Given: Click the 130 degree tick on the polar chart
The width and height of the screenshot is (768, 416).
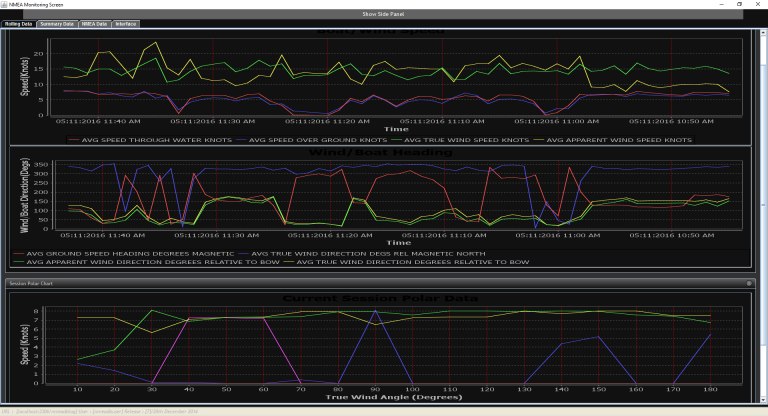Looking at the screenshot, I should [524, 389].
